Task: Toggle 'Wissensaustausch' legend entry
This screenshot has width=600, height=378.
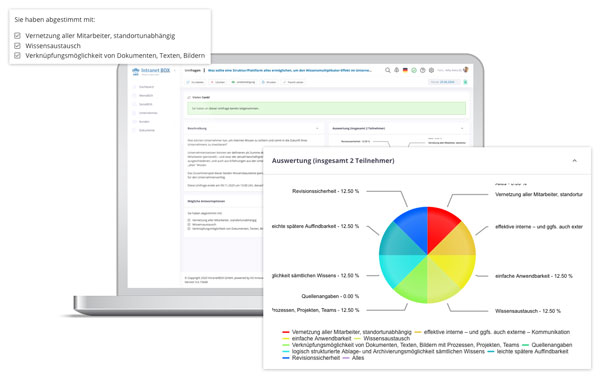Action: pyautogui.click(x=382, y=338)
